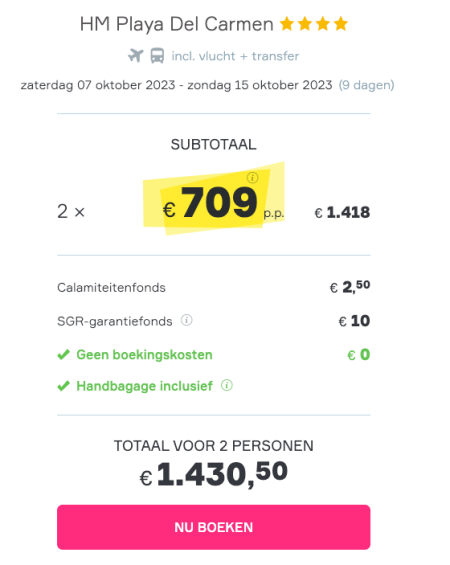This screenshot has height=565, width=450.
Task: Open Handbagage inclusief info icon
Action: coord(227,385)
